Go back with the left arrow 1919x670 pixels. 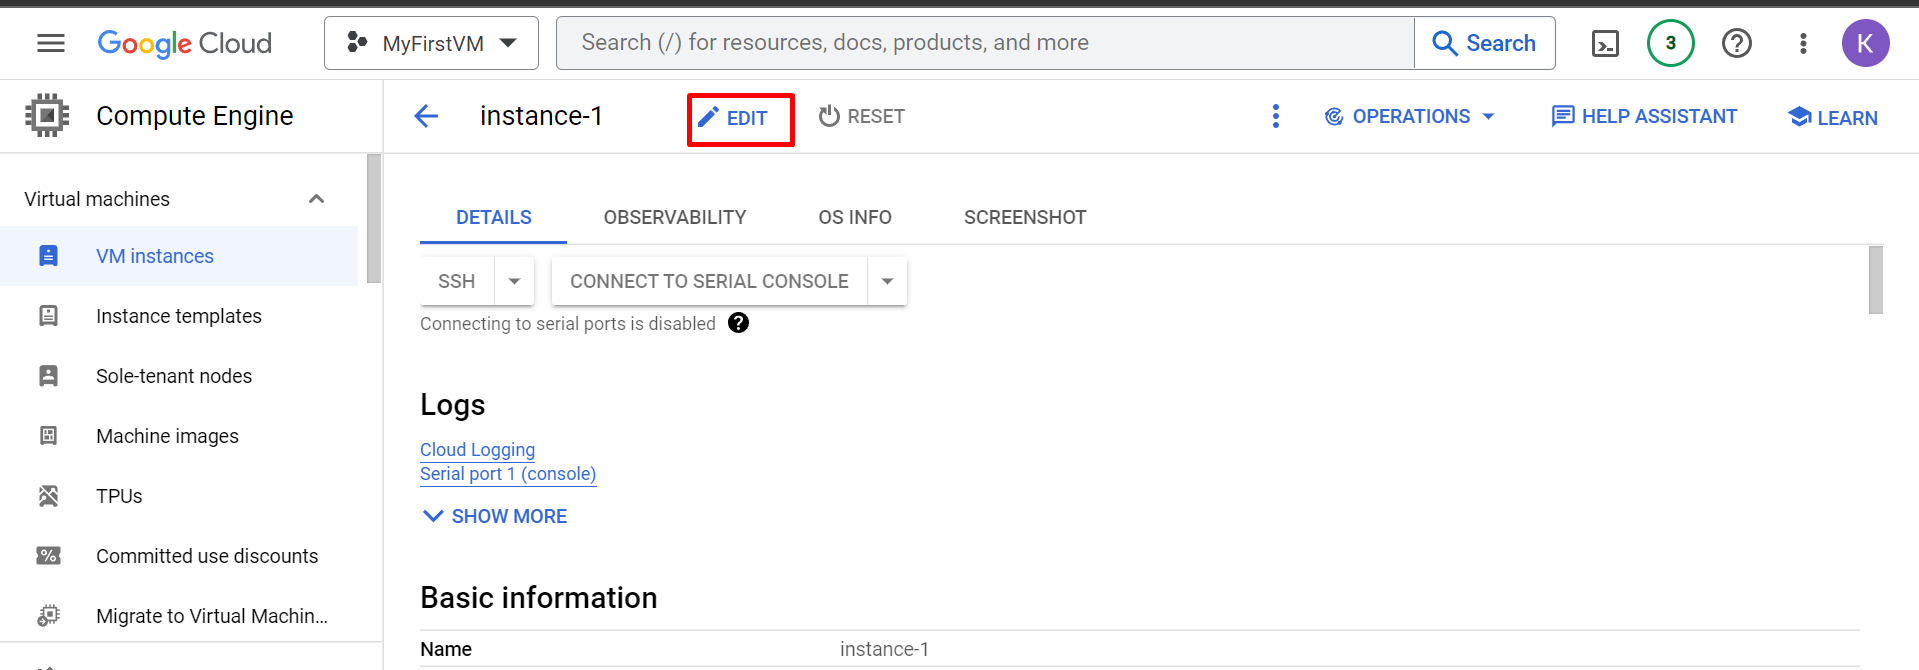pyautogui.click(x=426, y=116)
